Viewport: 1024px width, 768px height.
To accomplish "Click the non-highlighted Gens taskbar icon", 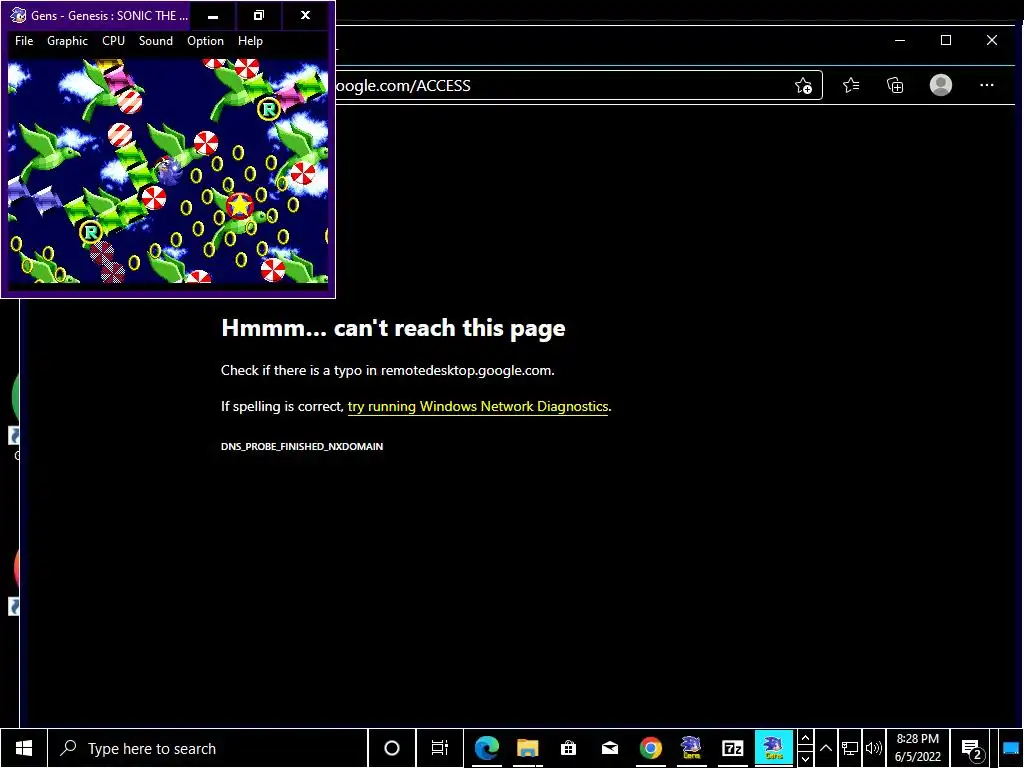I will 691,748.
